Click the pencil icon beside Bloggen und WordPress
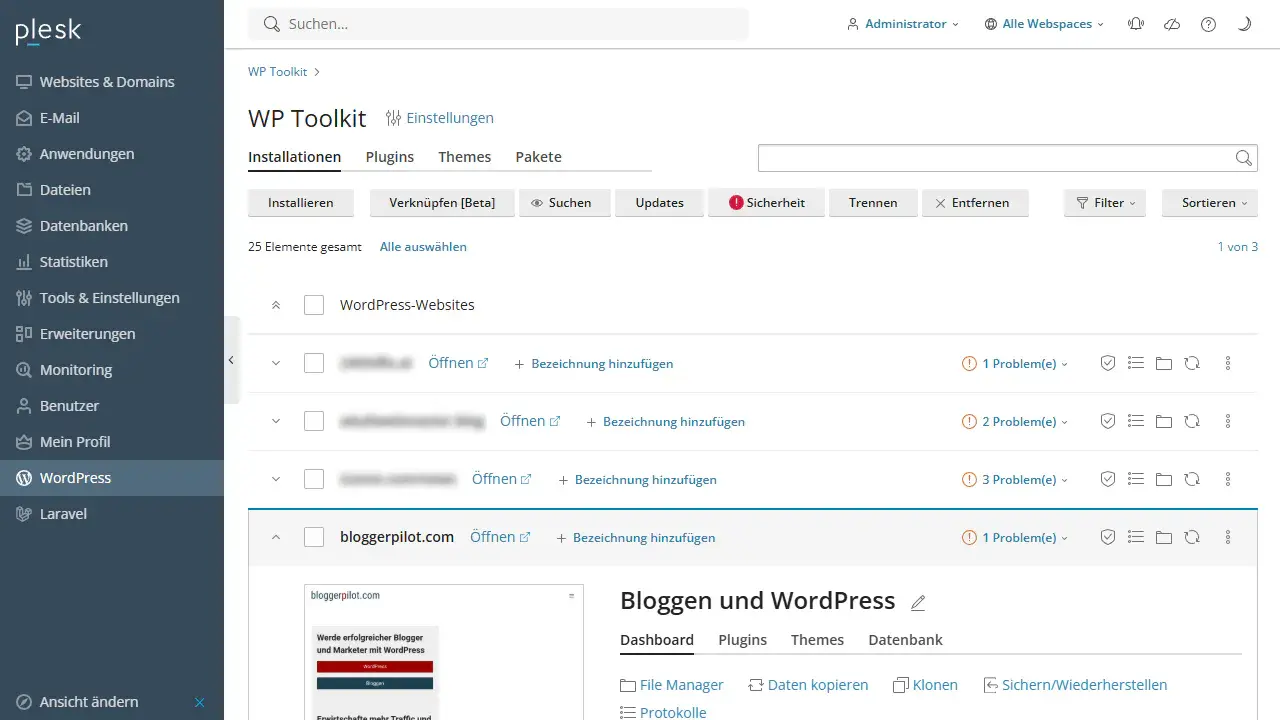 (918, 603)
